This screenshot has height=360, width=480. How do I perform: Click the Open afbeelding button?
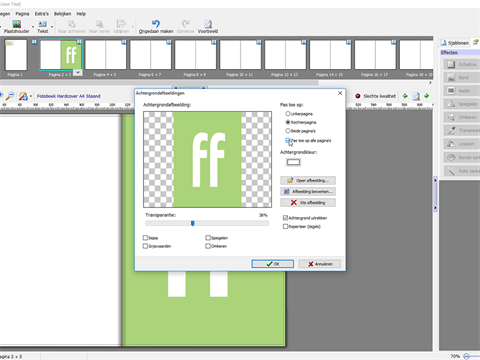click(308, 180)
